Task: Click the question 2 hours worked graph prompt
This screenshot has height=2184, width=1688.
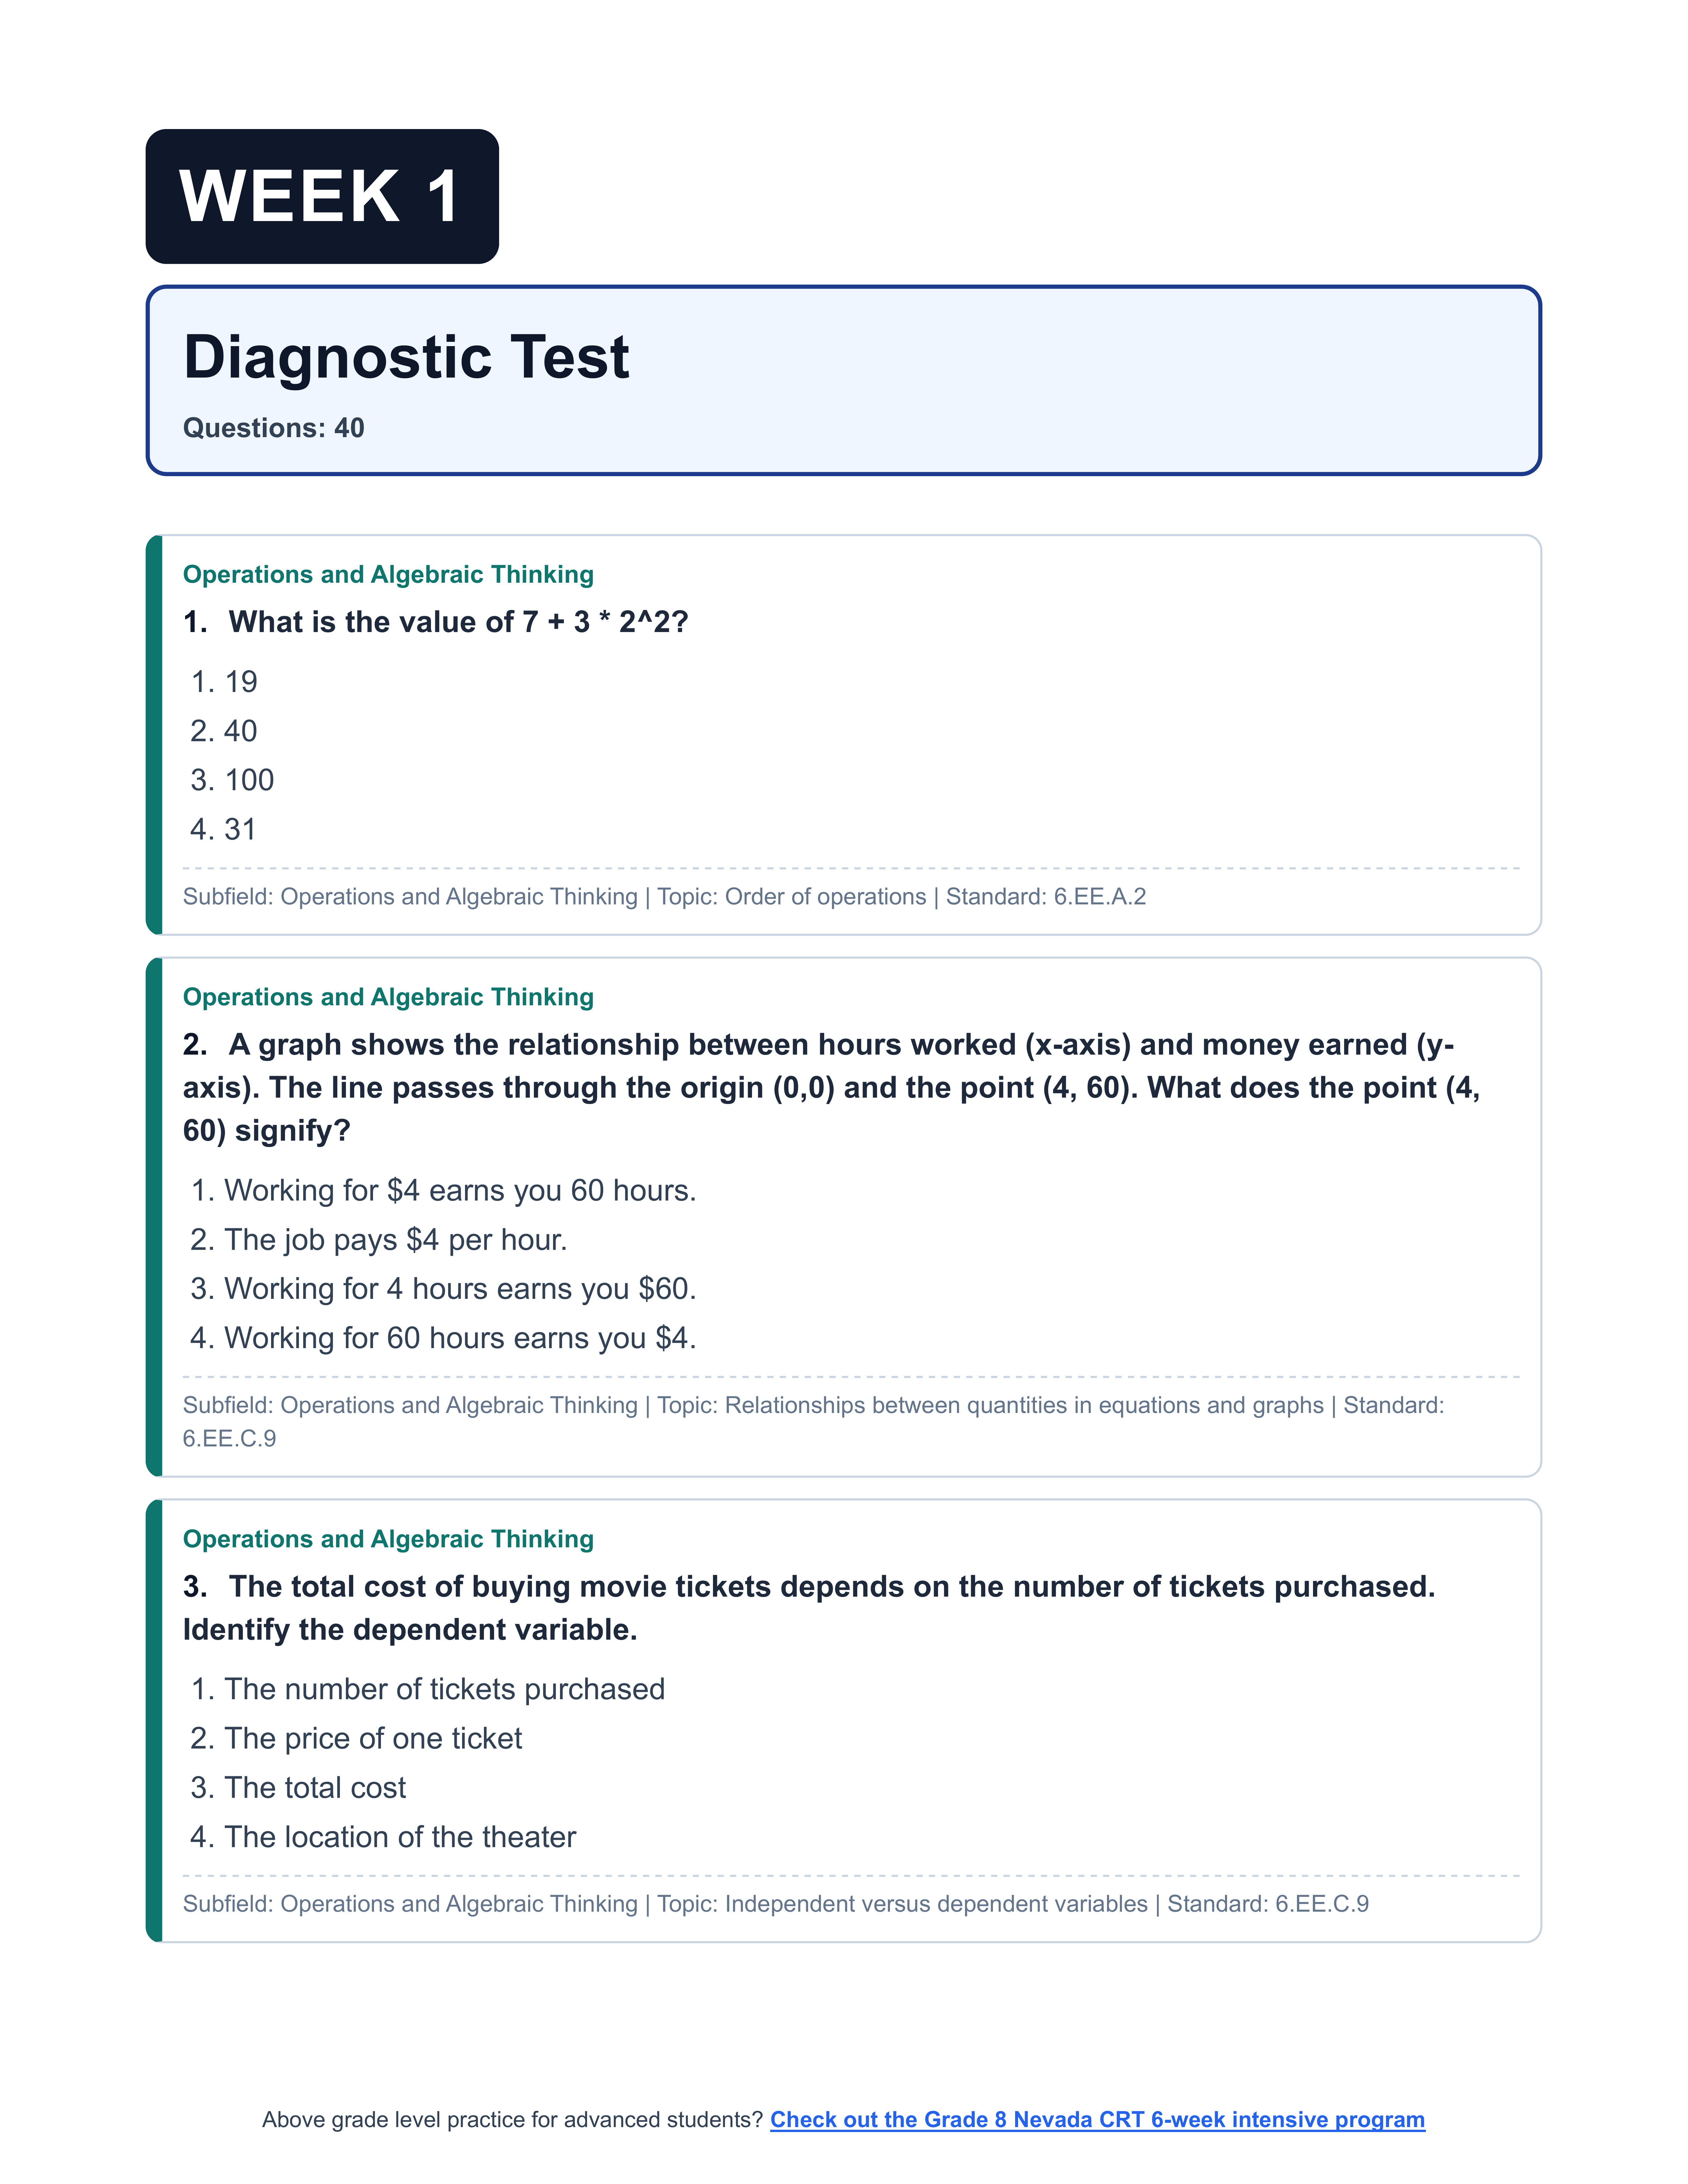Action: (830, 1087)
